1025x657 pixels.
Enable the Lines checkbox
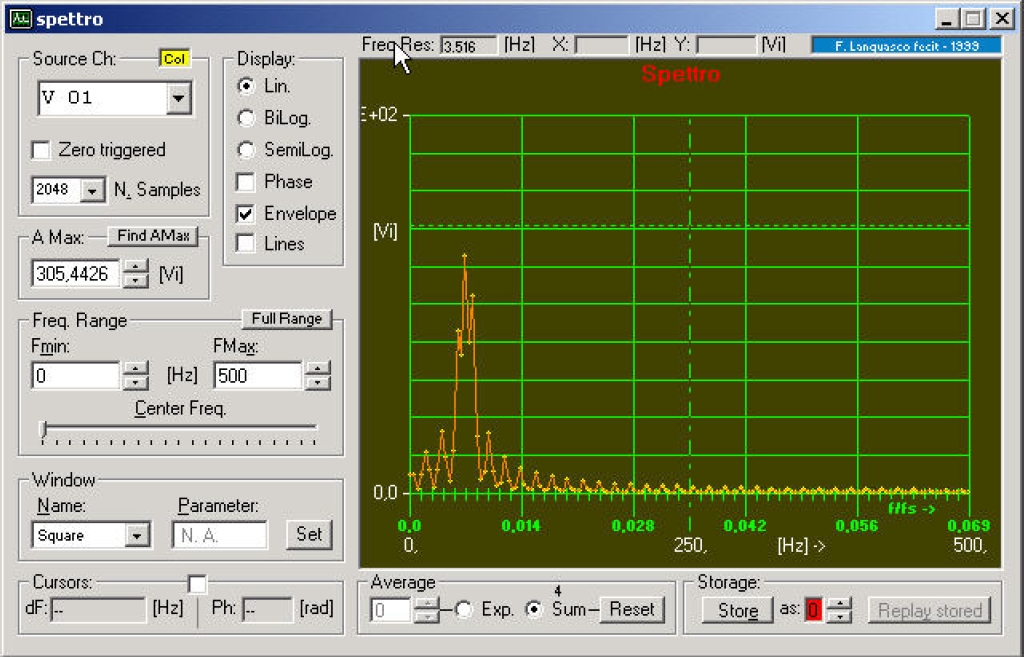[x=246, y=244]
